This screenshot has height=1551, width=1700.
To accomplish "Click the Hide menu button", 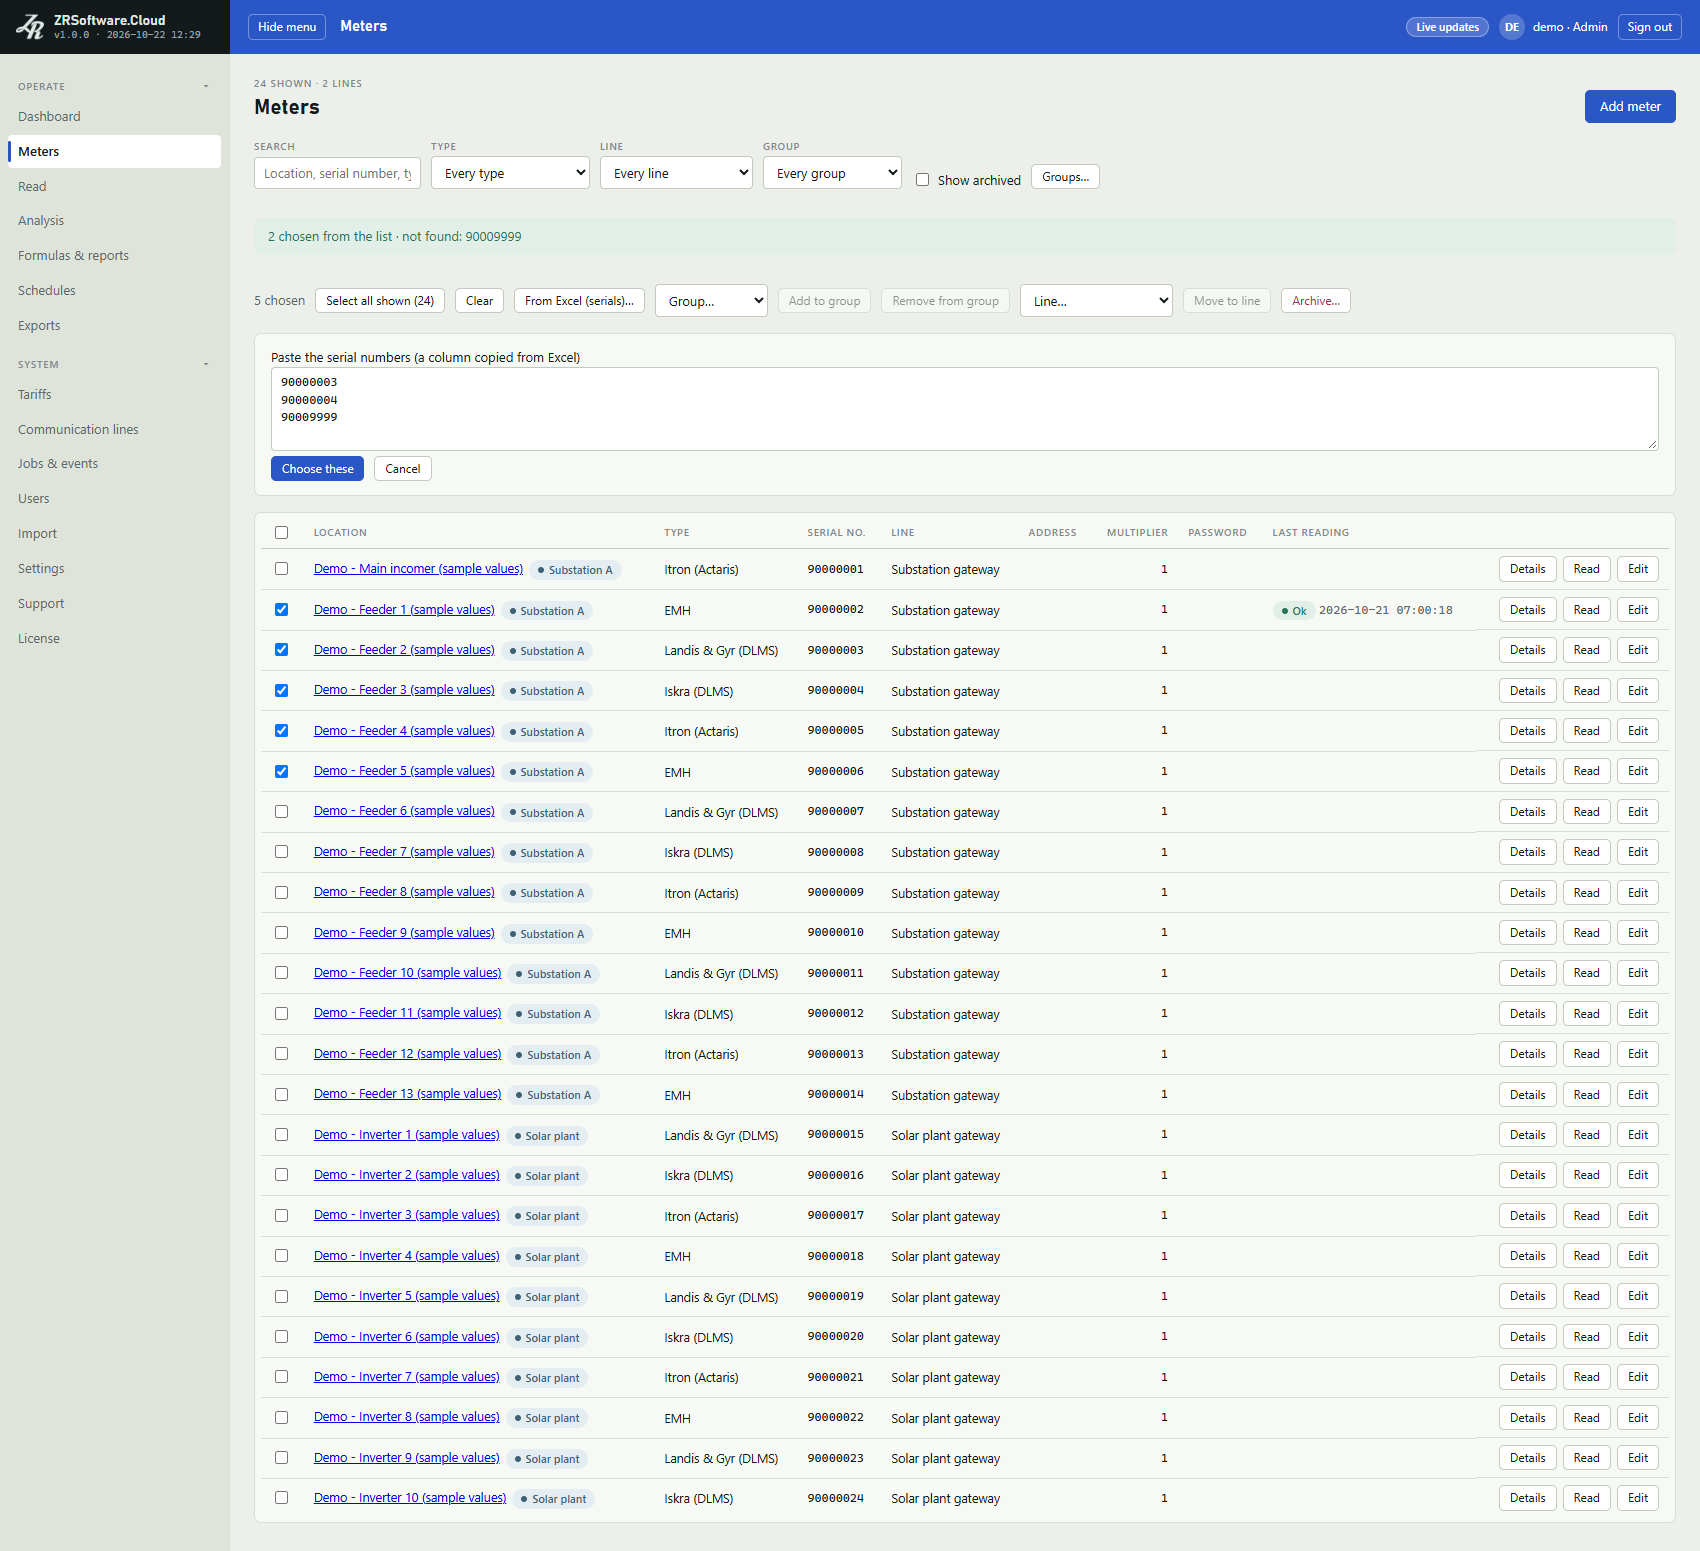I will (287, 27).
